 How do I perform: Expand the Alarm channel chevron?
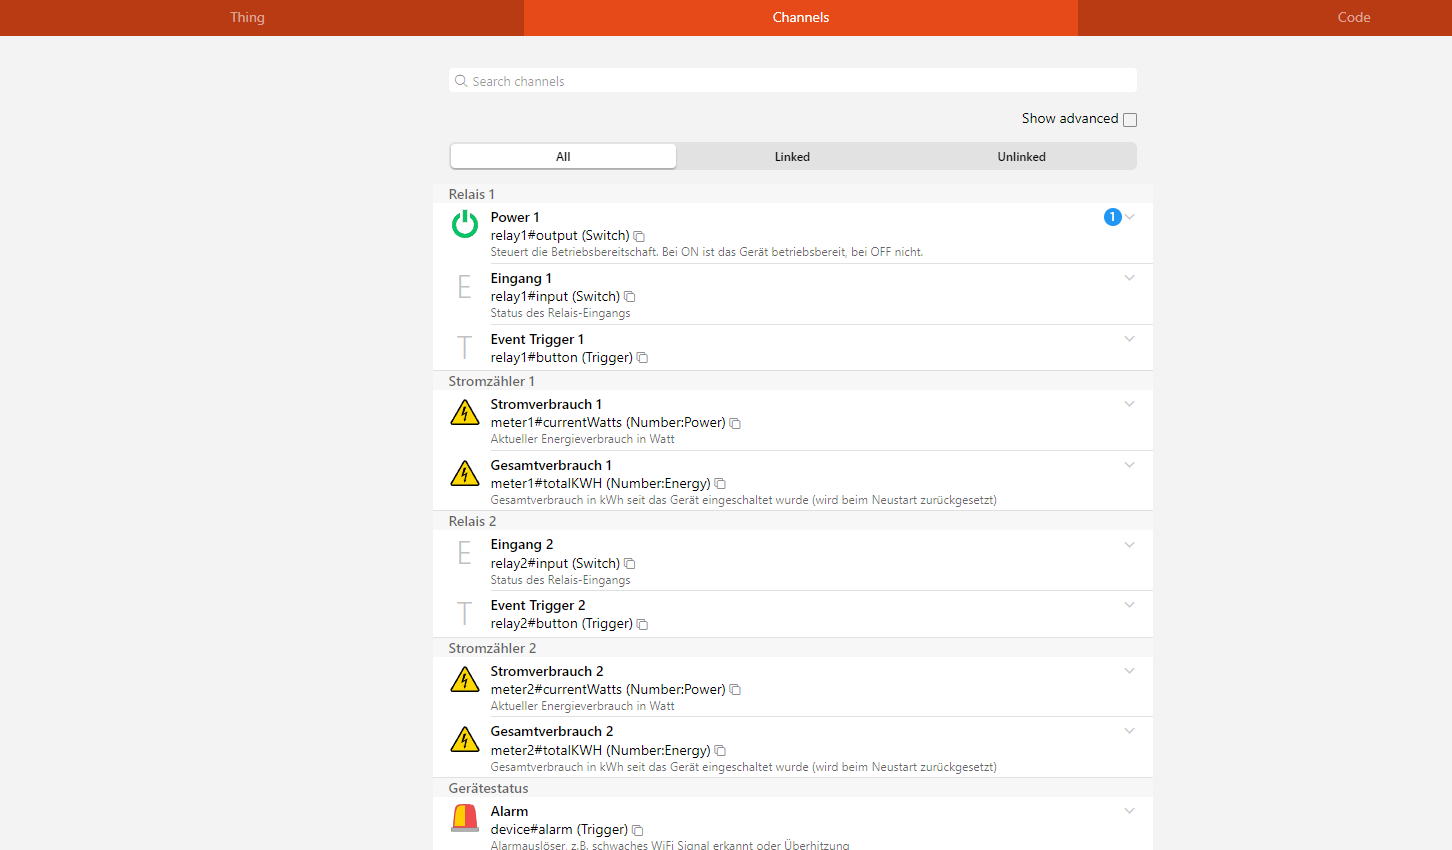tap(1130, 811)
